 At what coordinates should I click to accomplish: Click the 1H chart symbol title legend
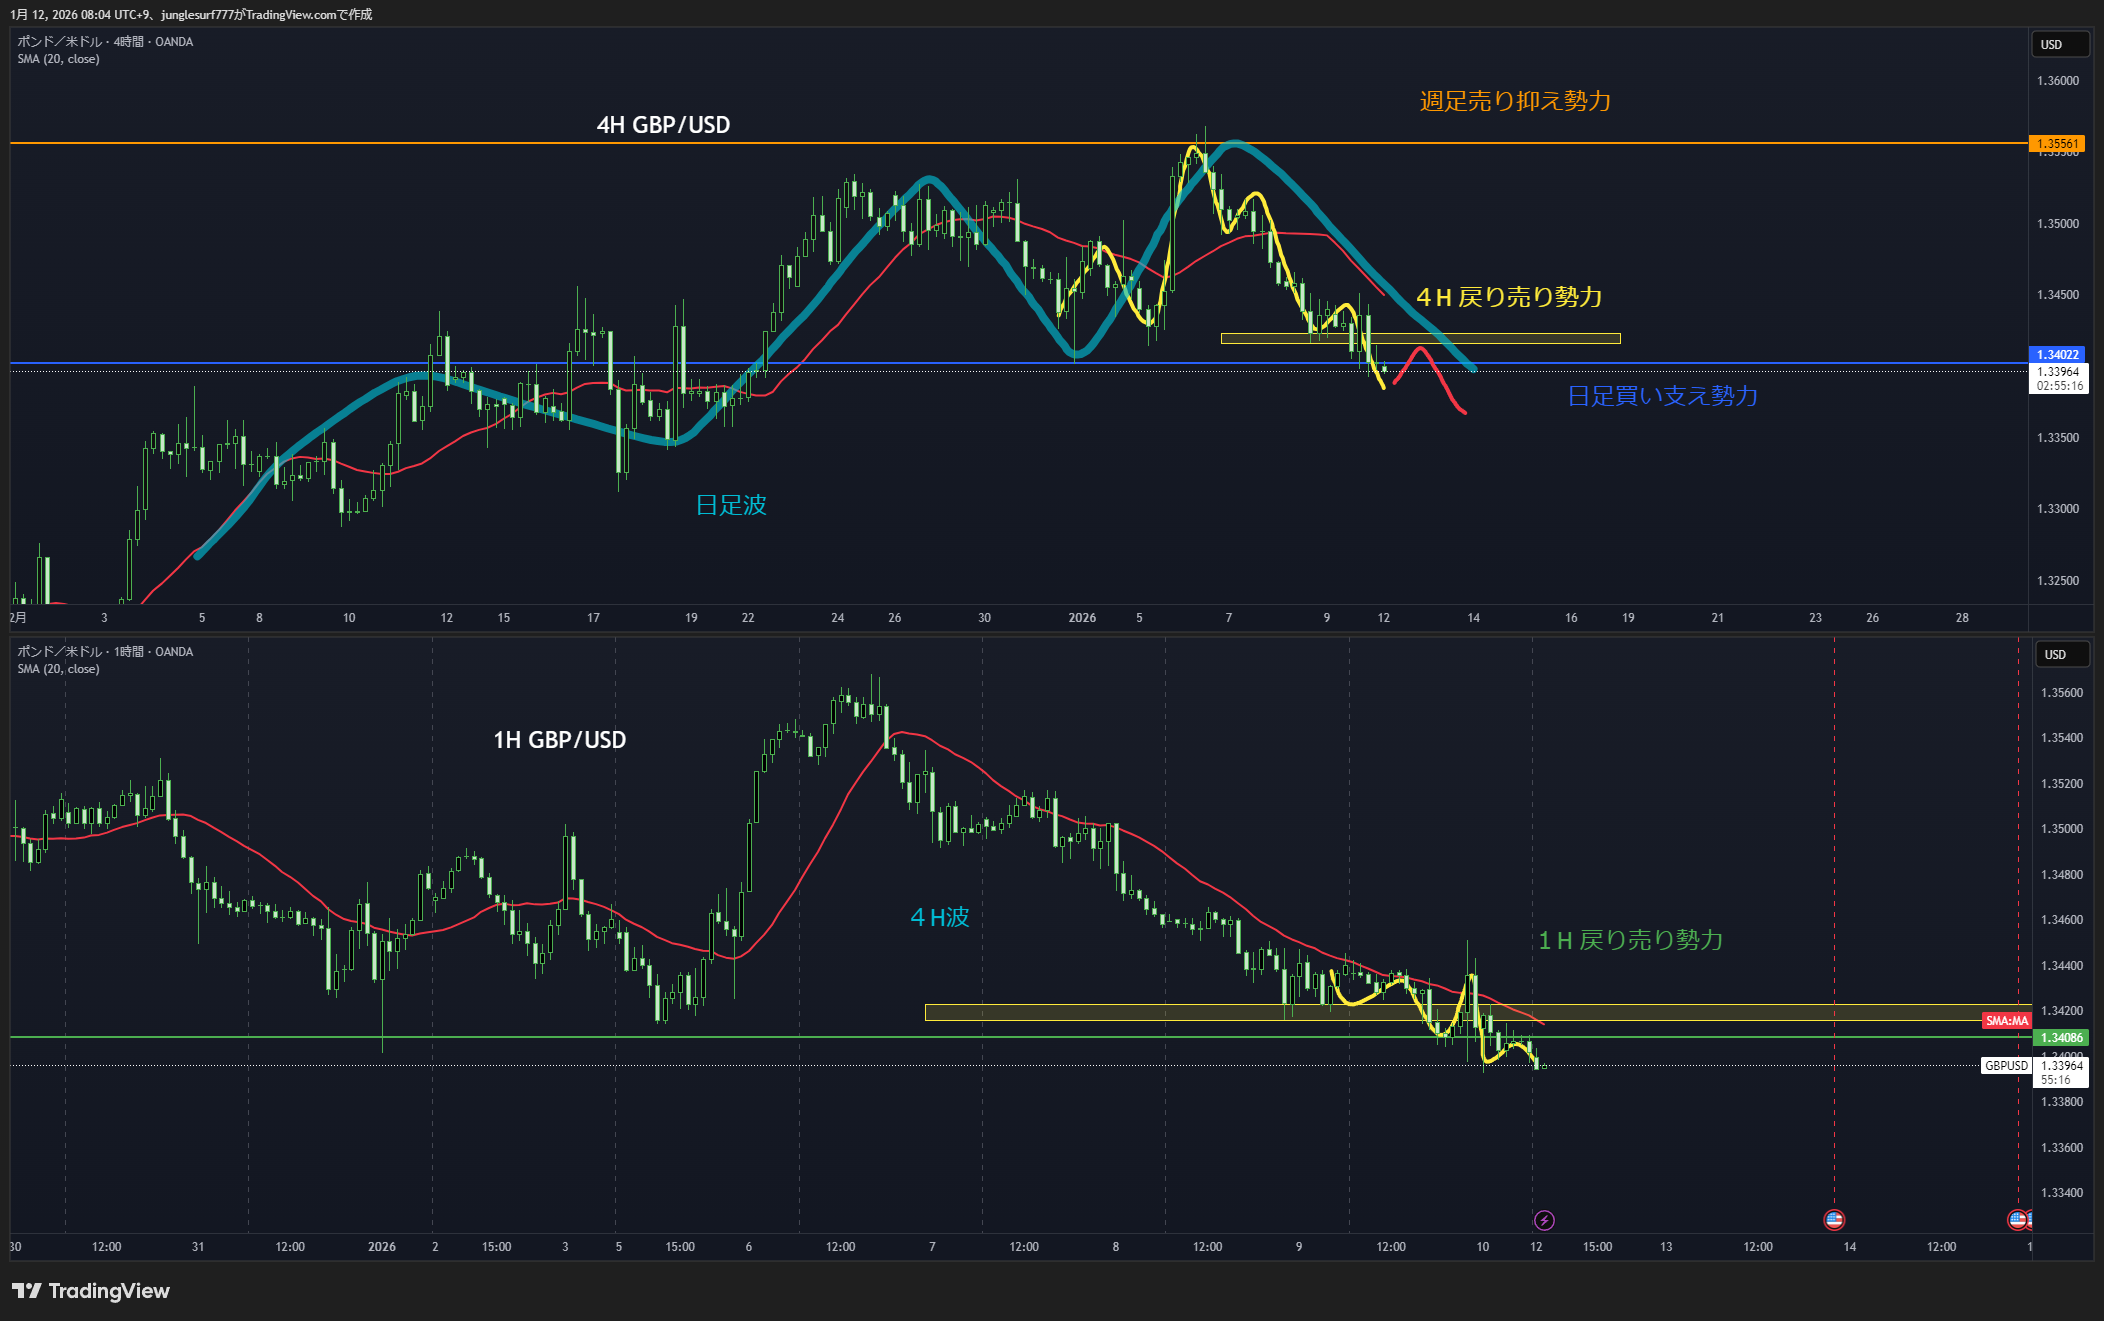click(x=105, y=652)
